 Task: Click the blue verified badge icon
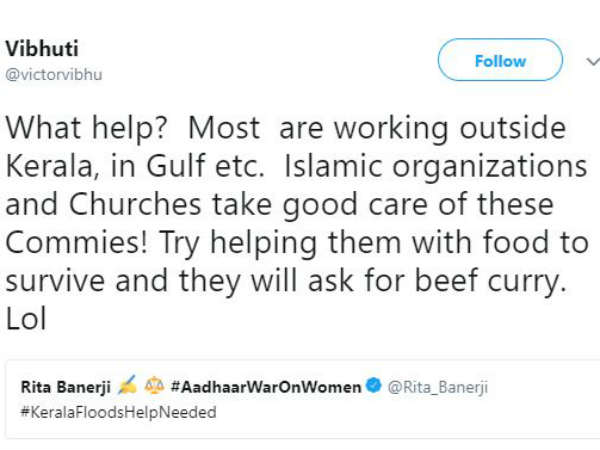tap(373, 385)
